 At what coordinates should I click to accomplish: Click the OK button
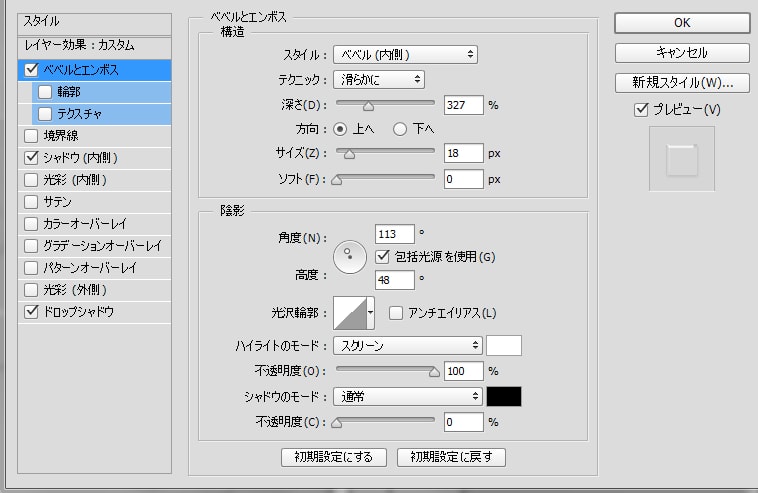[x=682, y=23]
